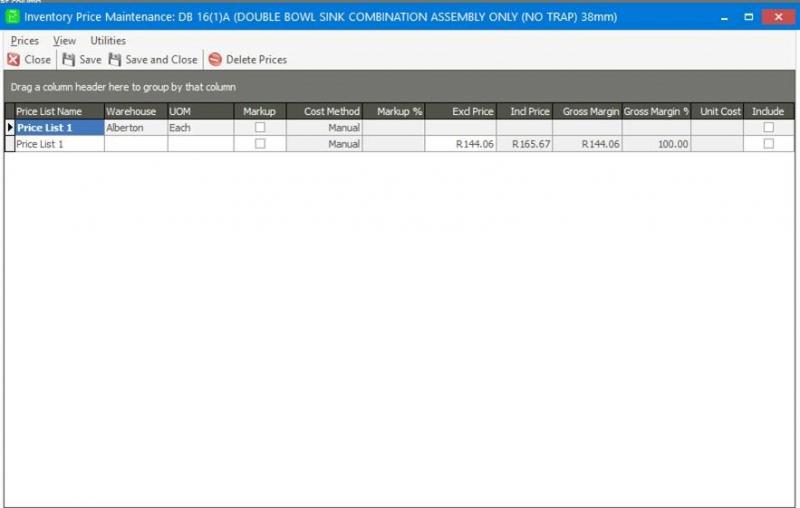Select the Cost Method cell in first row

[x=324, y=128]
